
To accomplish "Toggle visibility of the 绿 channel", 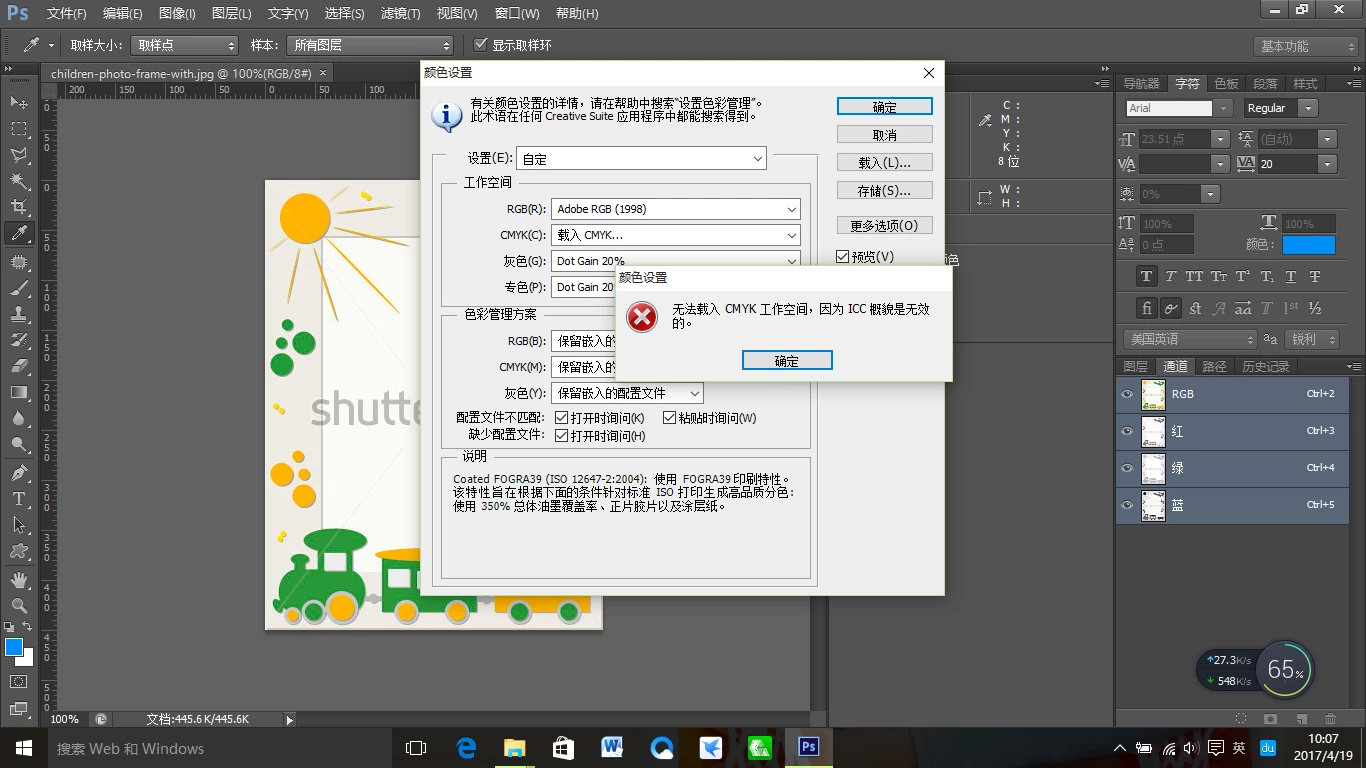I will click(1127, 468).
